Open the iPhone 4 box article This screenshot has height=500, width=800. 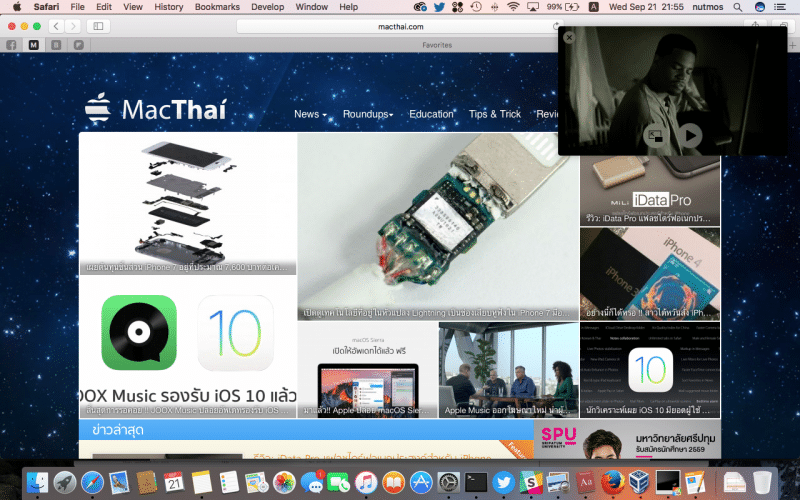[650, 274]
